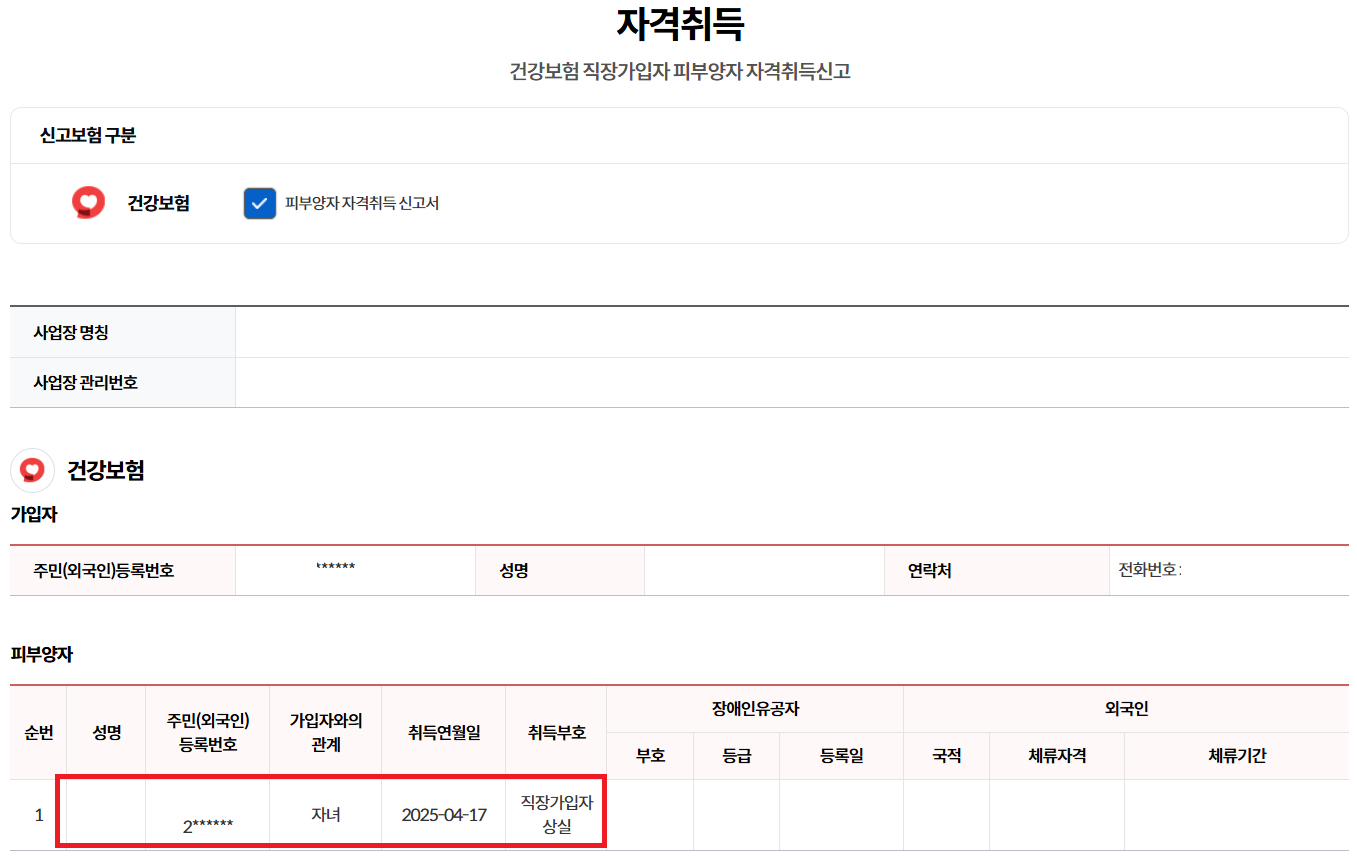Screen dimensions: 1357x859
Task: Click the masked number 2****** in dependent row
Action: click(x=207, y=812)
